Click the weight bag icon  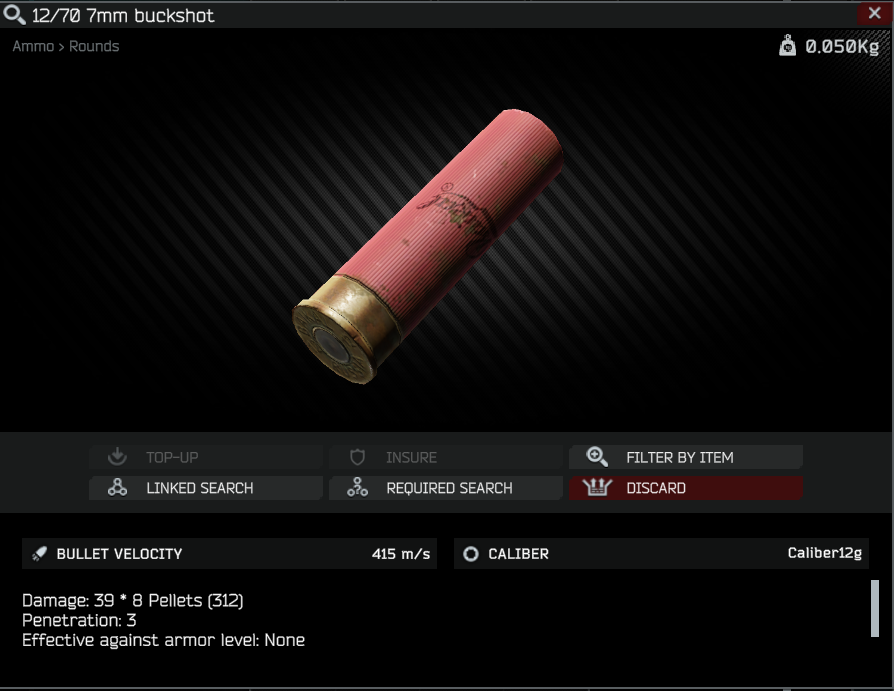tap(787, 45)
